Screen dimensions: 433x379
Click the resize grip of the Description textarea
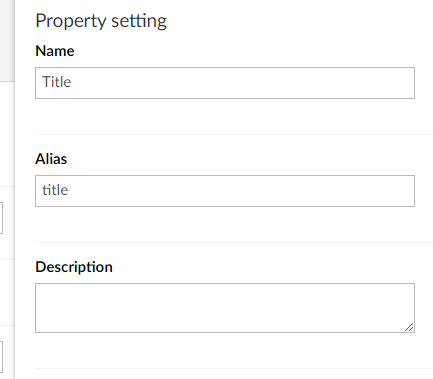(x=409, y=327)
